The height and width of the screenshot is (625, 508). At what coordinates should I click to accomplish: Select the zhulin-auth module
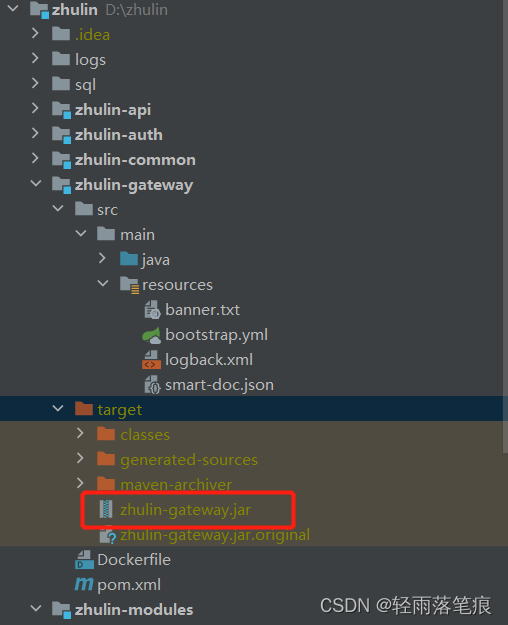click(x=118, y=135)
